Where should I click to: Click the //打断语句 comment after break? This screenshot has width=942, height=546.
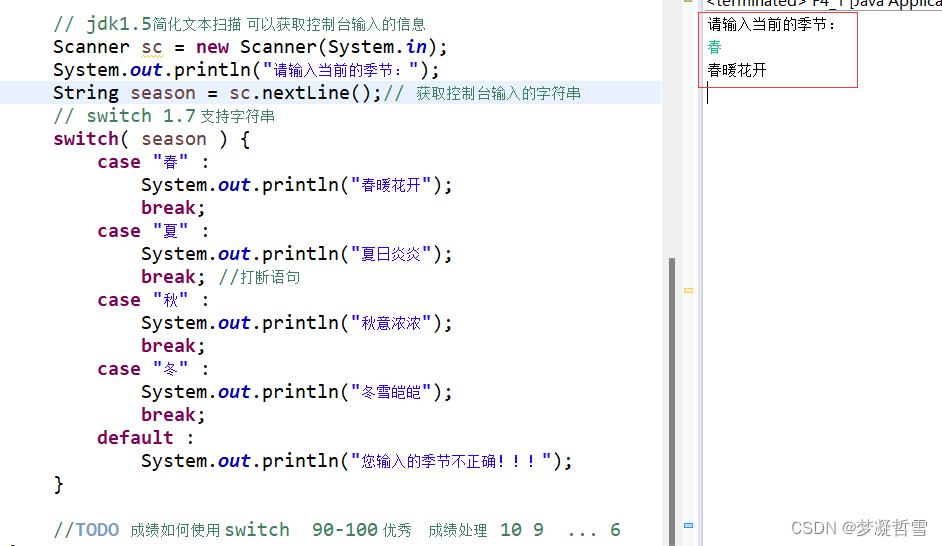(259, 277)
